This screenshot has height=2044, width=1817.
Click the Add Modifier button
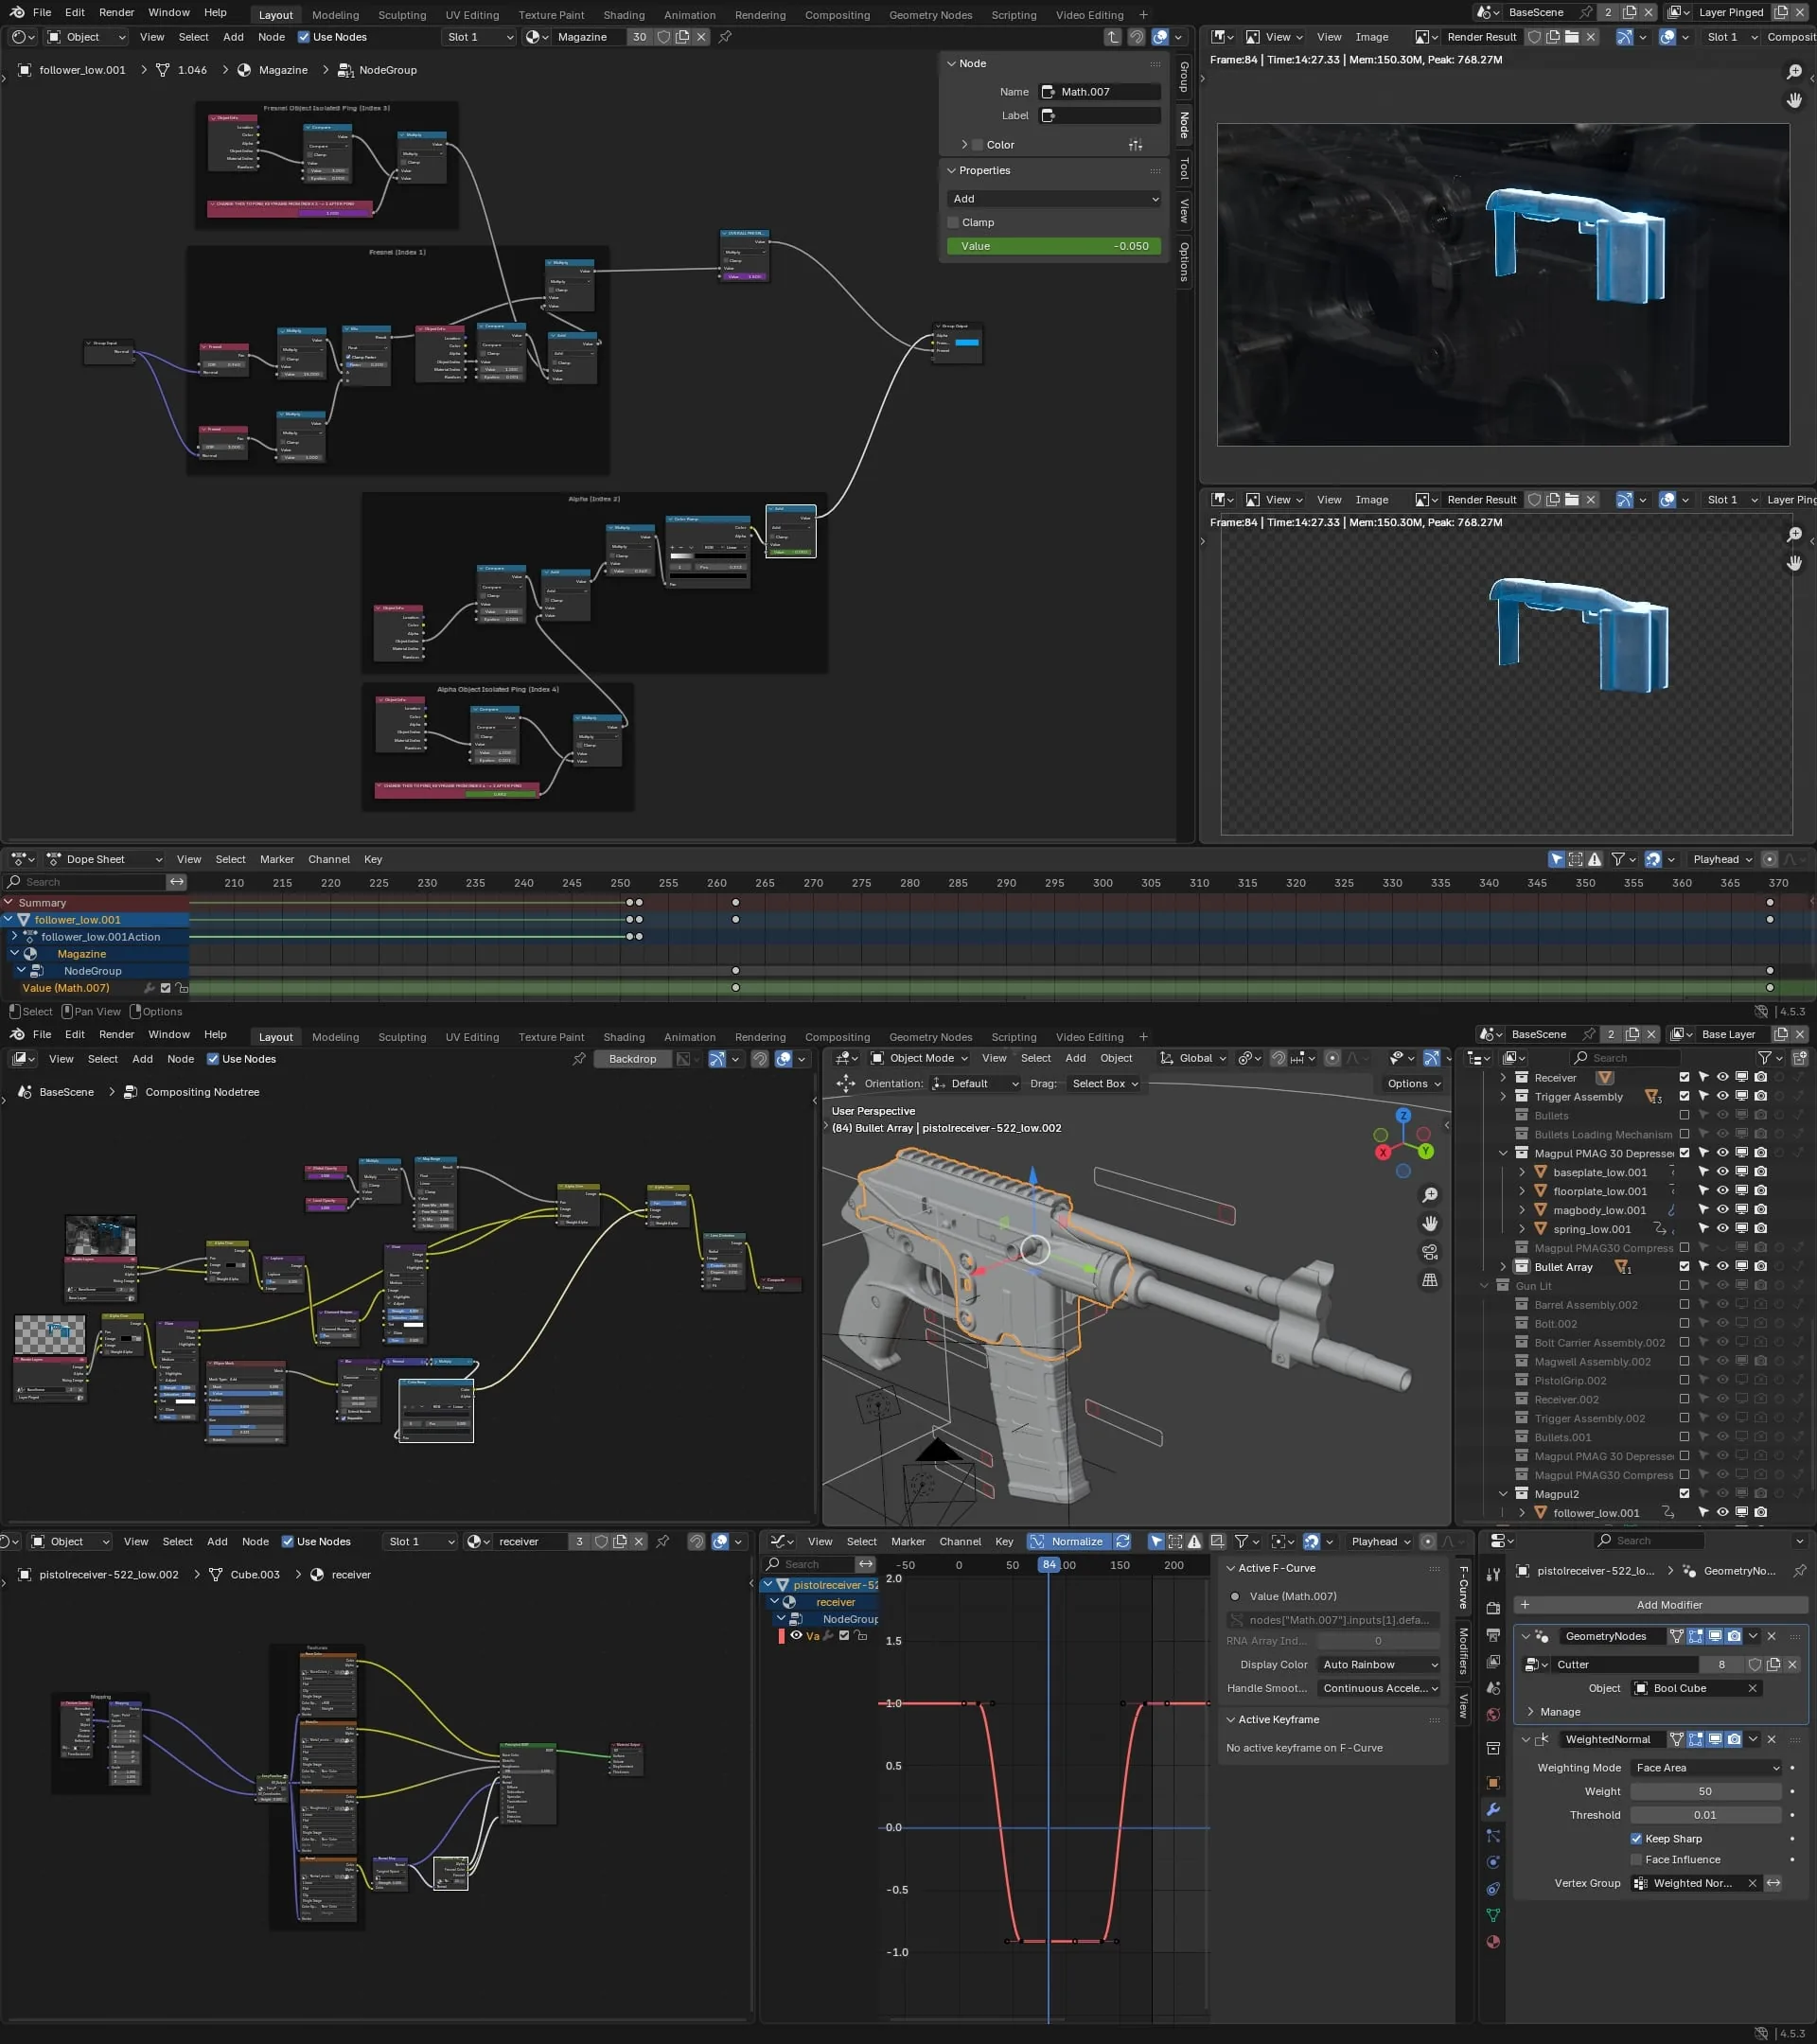coord(1660,1604)
